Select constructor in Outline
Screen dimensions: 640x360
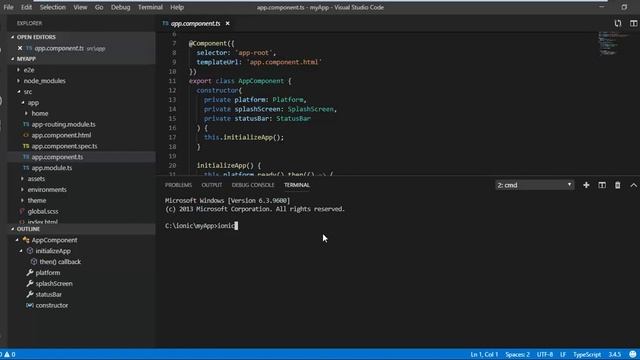pyautogui.click(x=52, y=305)
